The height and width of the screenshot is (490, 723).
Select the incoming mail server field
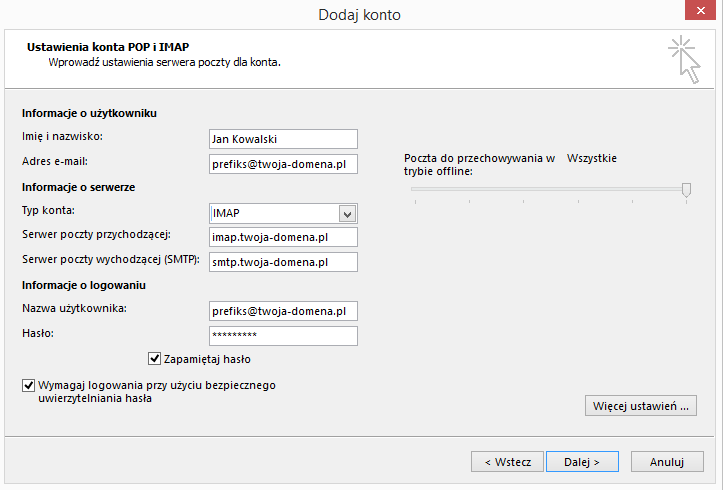click(283, 237)
